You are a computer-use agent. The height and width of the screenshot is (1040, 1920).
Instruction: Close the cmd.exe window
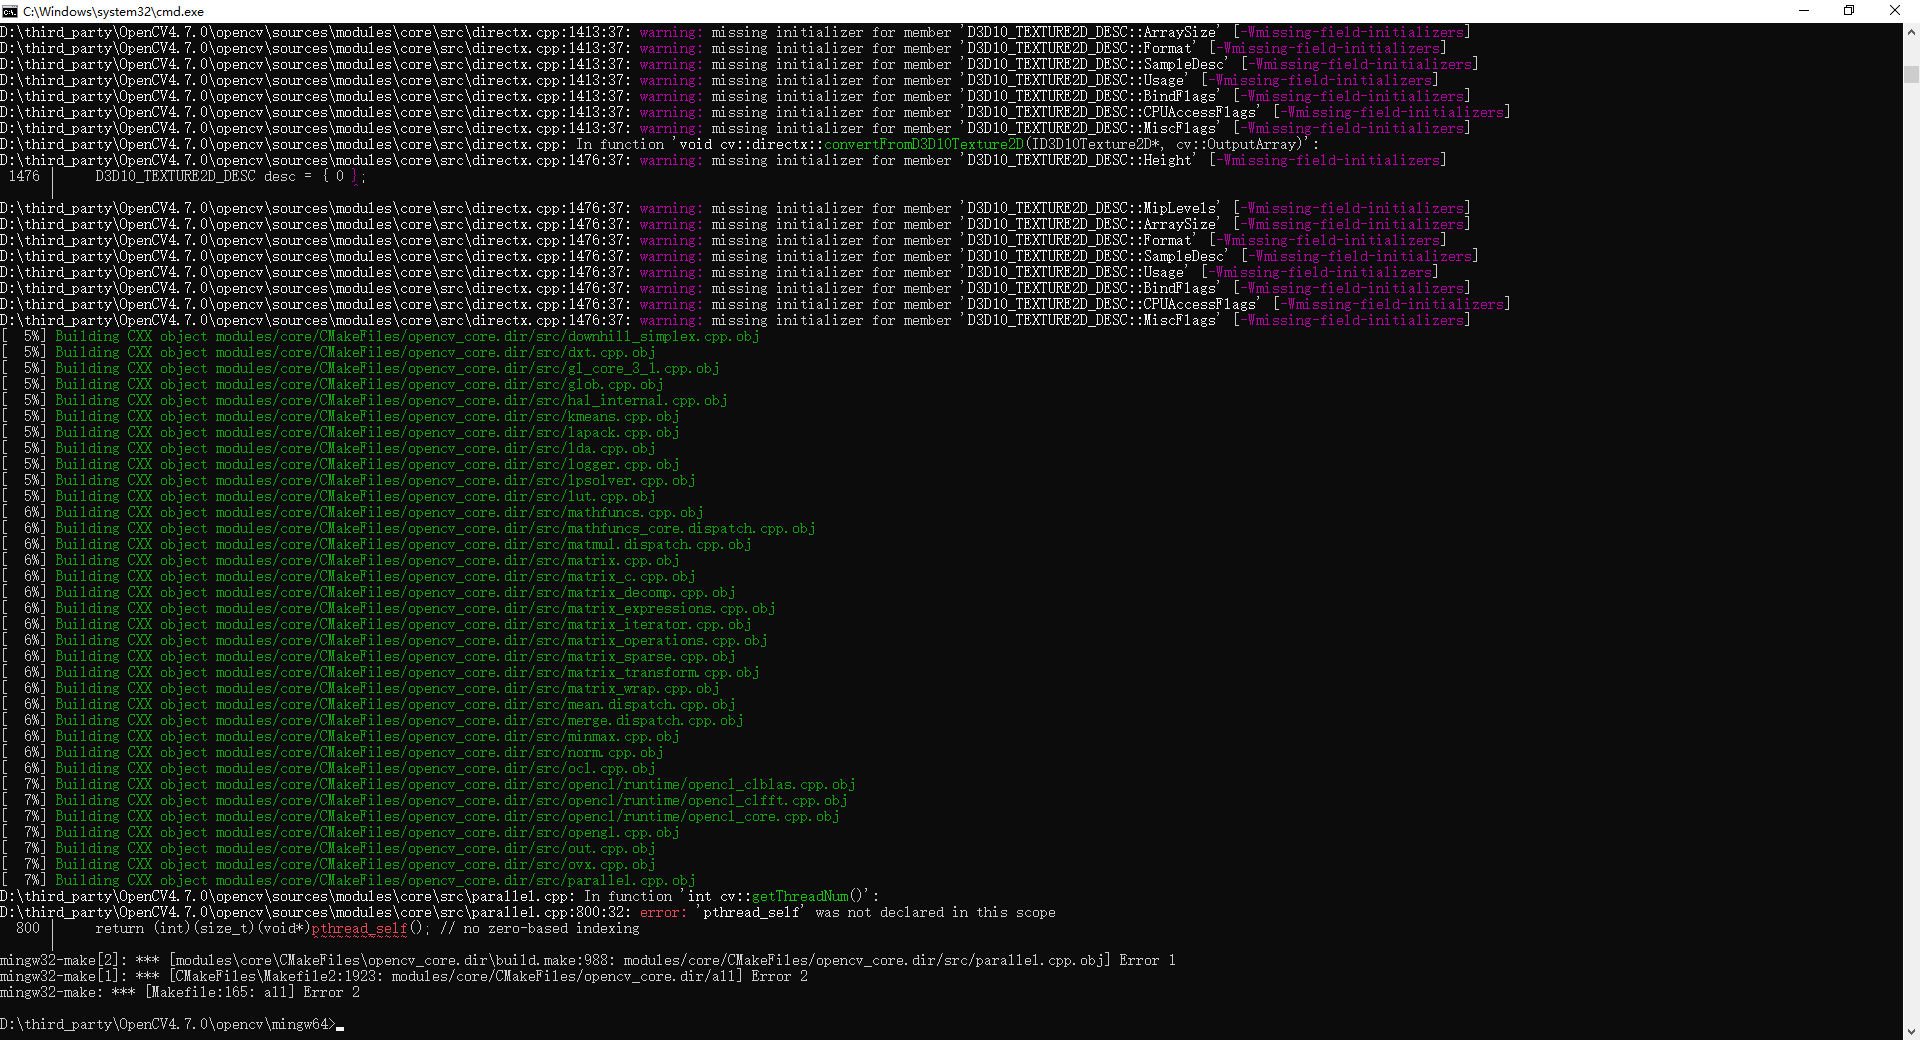click(1895, 11)
